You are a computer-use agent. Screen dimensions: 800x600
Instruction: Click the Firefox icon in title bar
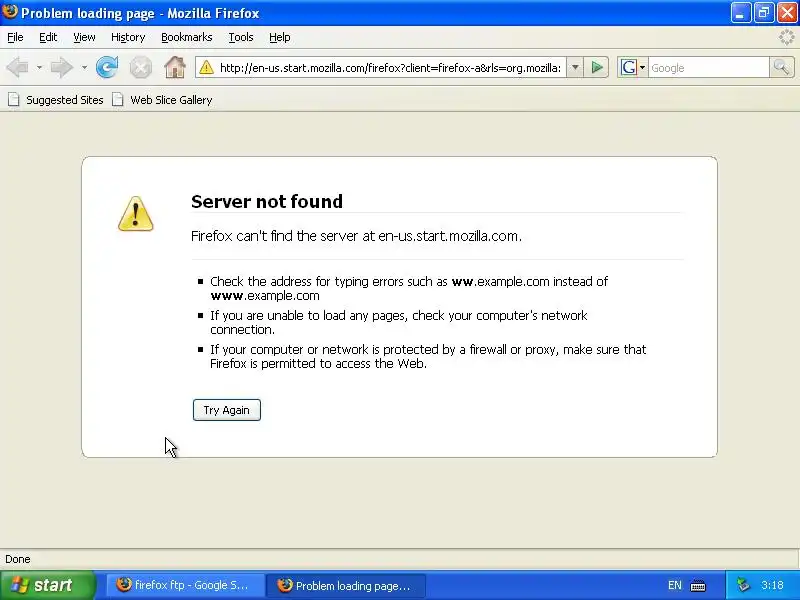(x=10, y=11)
